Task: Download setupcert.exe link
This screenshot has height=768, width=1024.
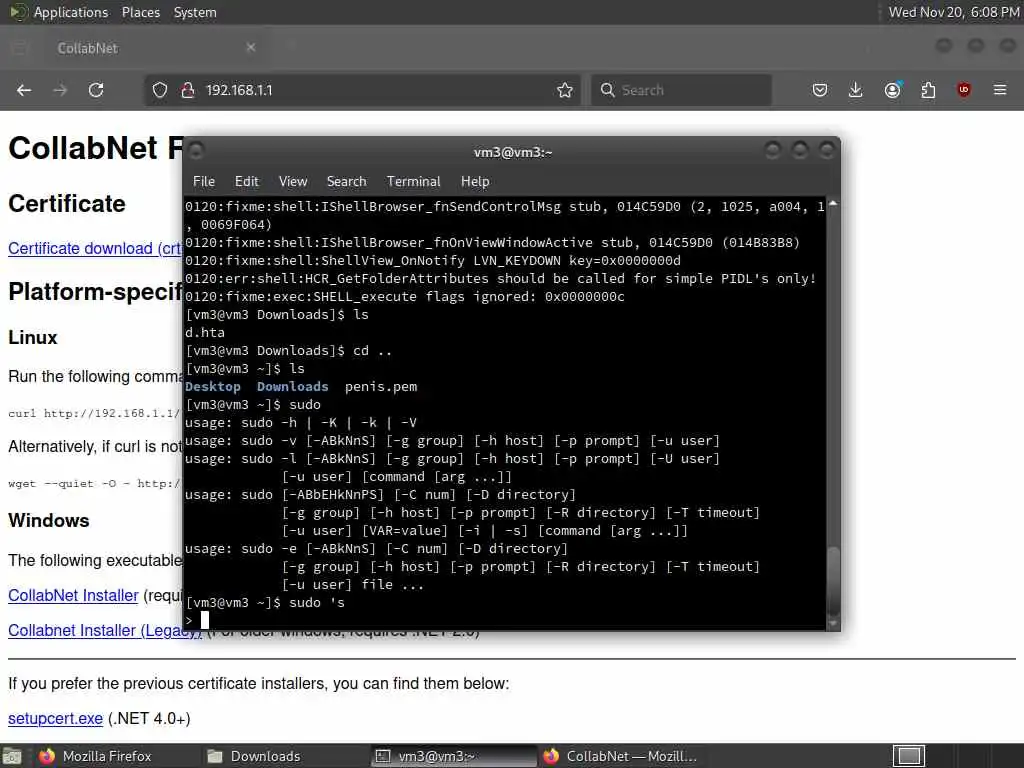Action: pyautogui.click(x=56, y=718)
